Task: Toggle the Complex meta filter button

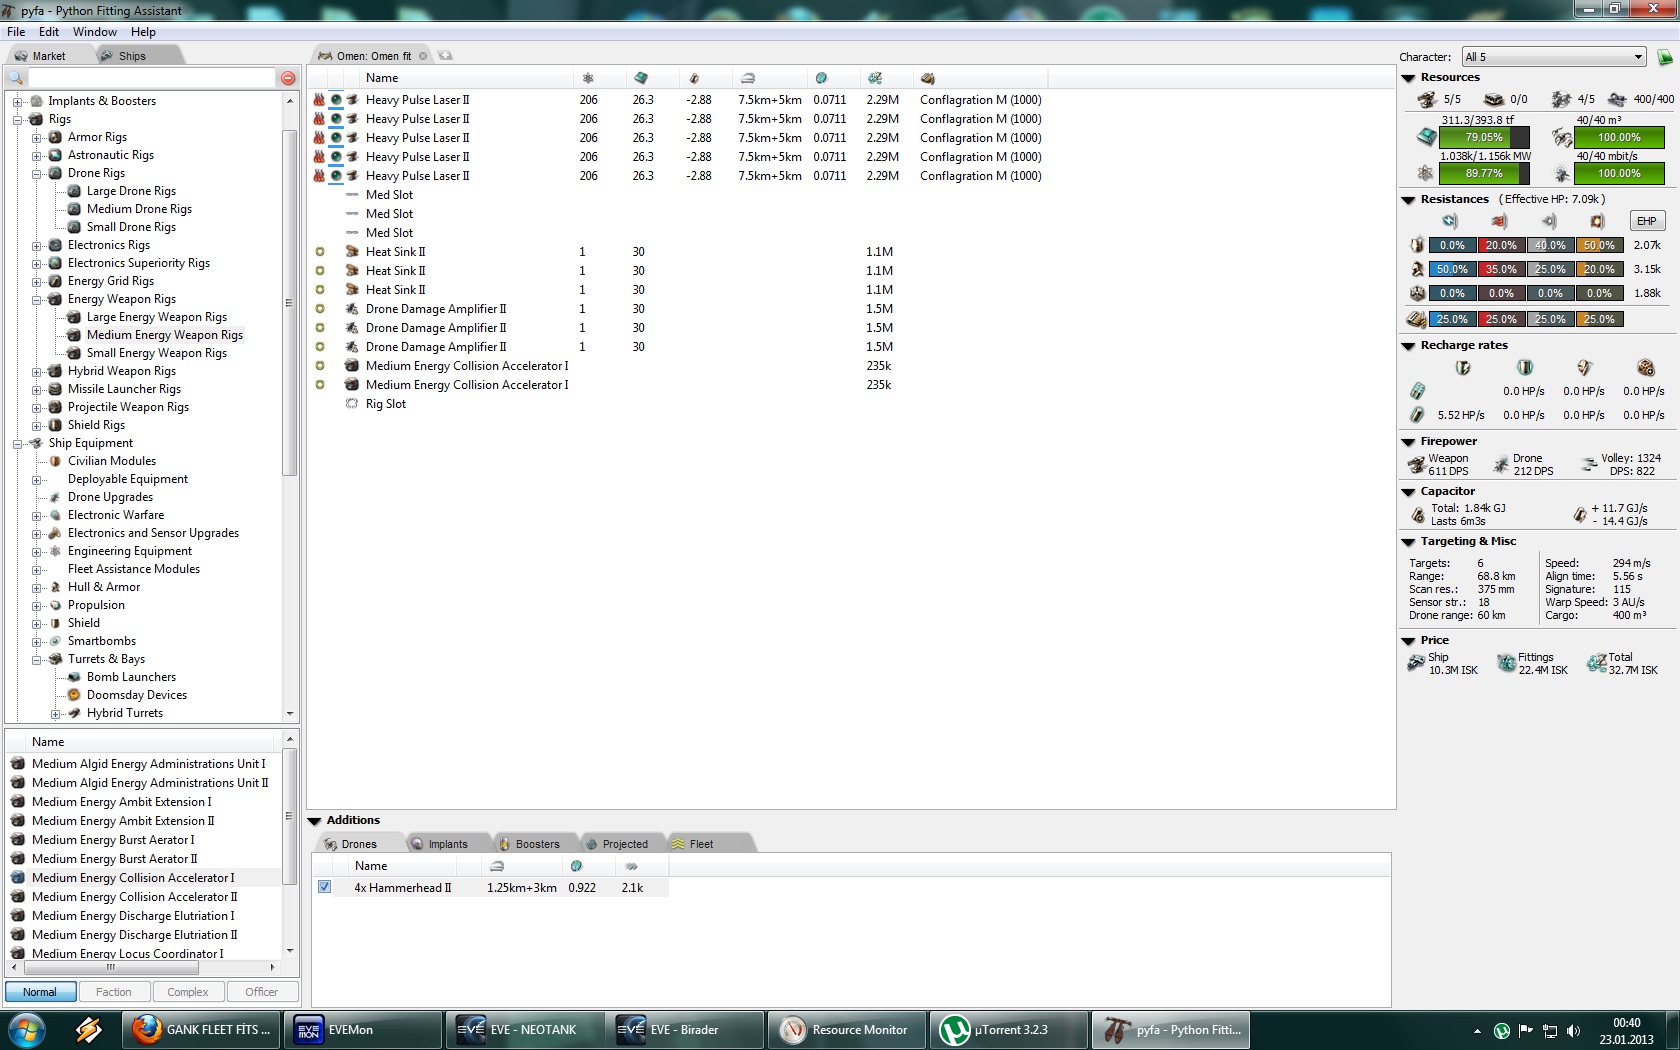Action: pos(188,992)
